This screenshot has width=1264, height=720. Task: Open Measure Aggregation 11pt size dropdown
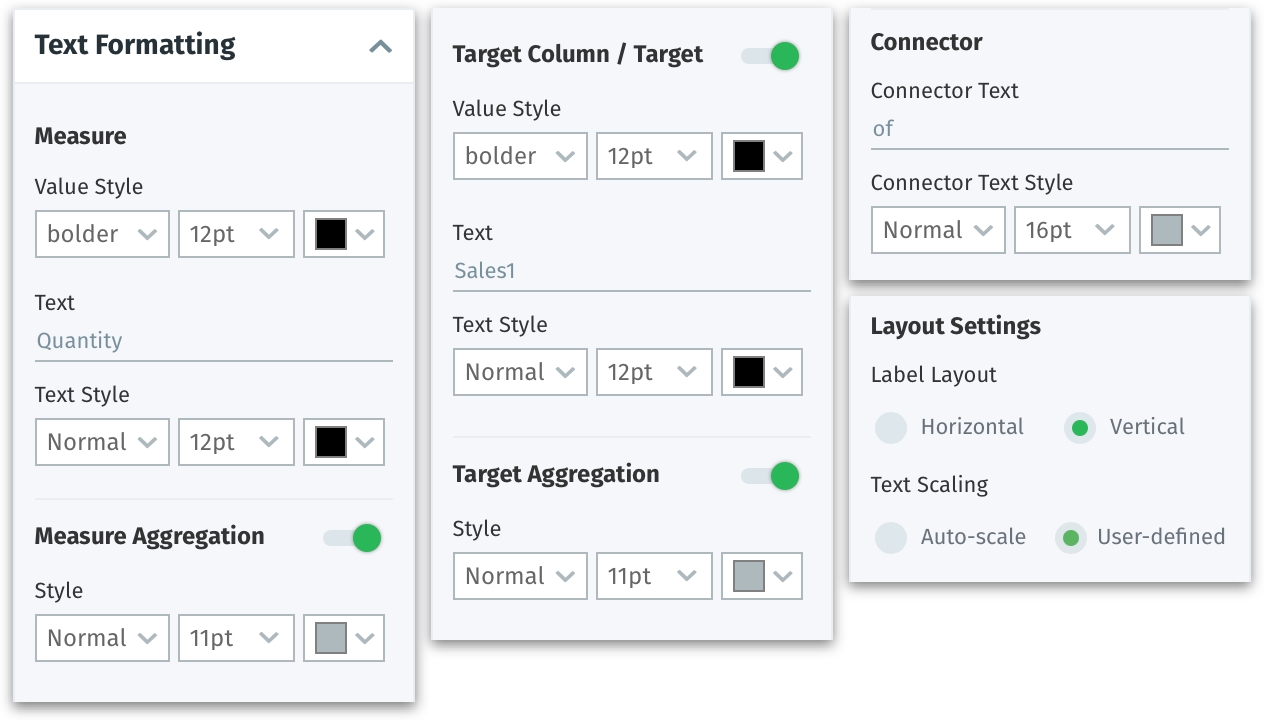pyautogui.click(x=236, y=638)
